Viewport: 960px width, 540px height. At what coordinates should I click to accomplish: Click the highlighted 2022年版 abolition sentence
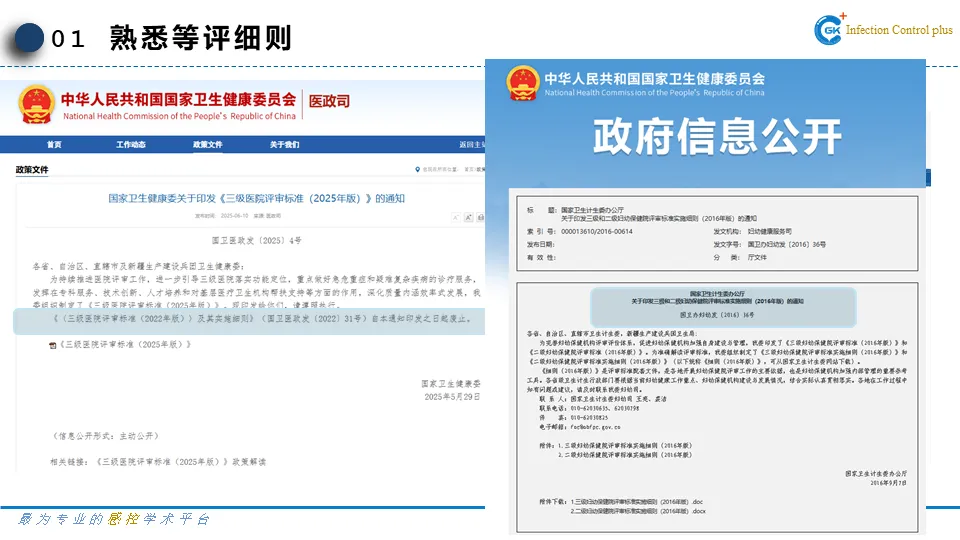(x=249, y=321)
